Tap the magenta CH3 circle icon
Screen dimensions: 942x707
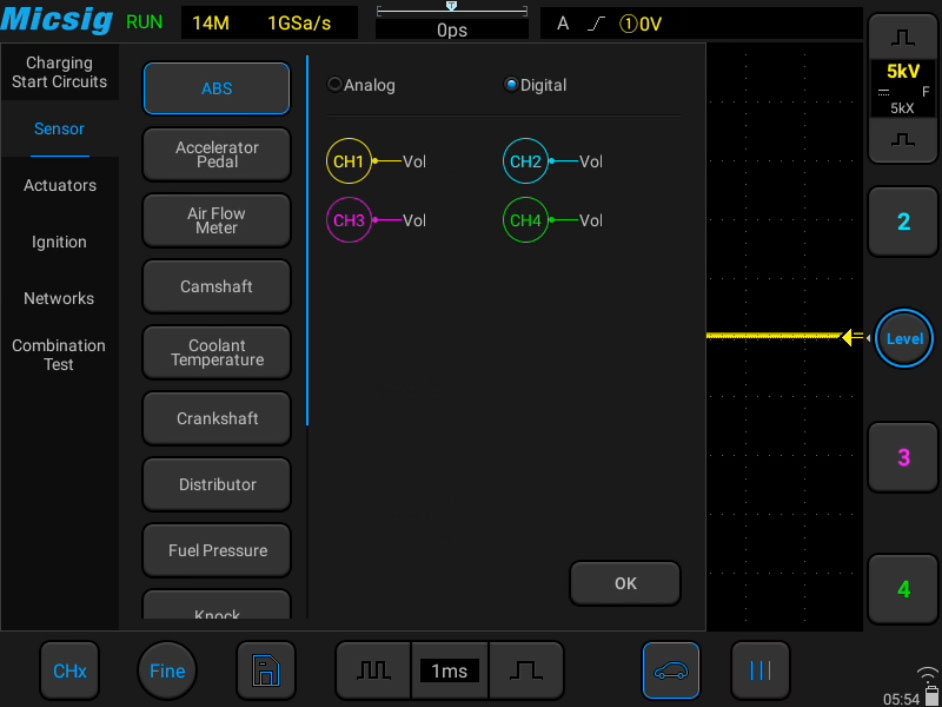[348, 220]
